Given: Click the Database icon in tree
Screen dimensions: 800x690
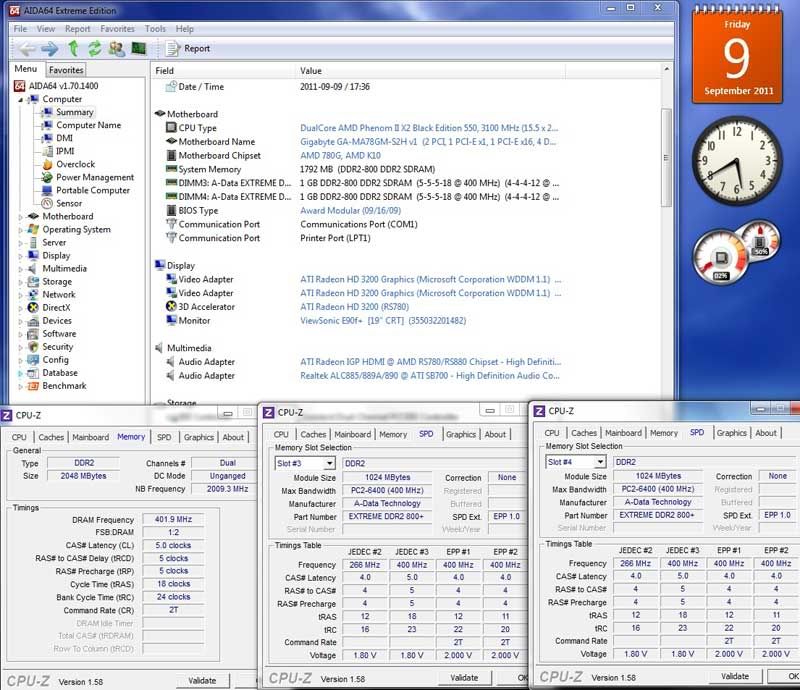Looking at the screenshot, I should click(x=33, y=373).
